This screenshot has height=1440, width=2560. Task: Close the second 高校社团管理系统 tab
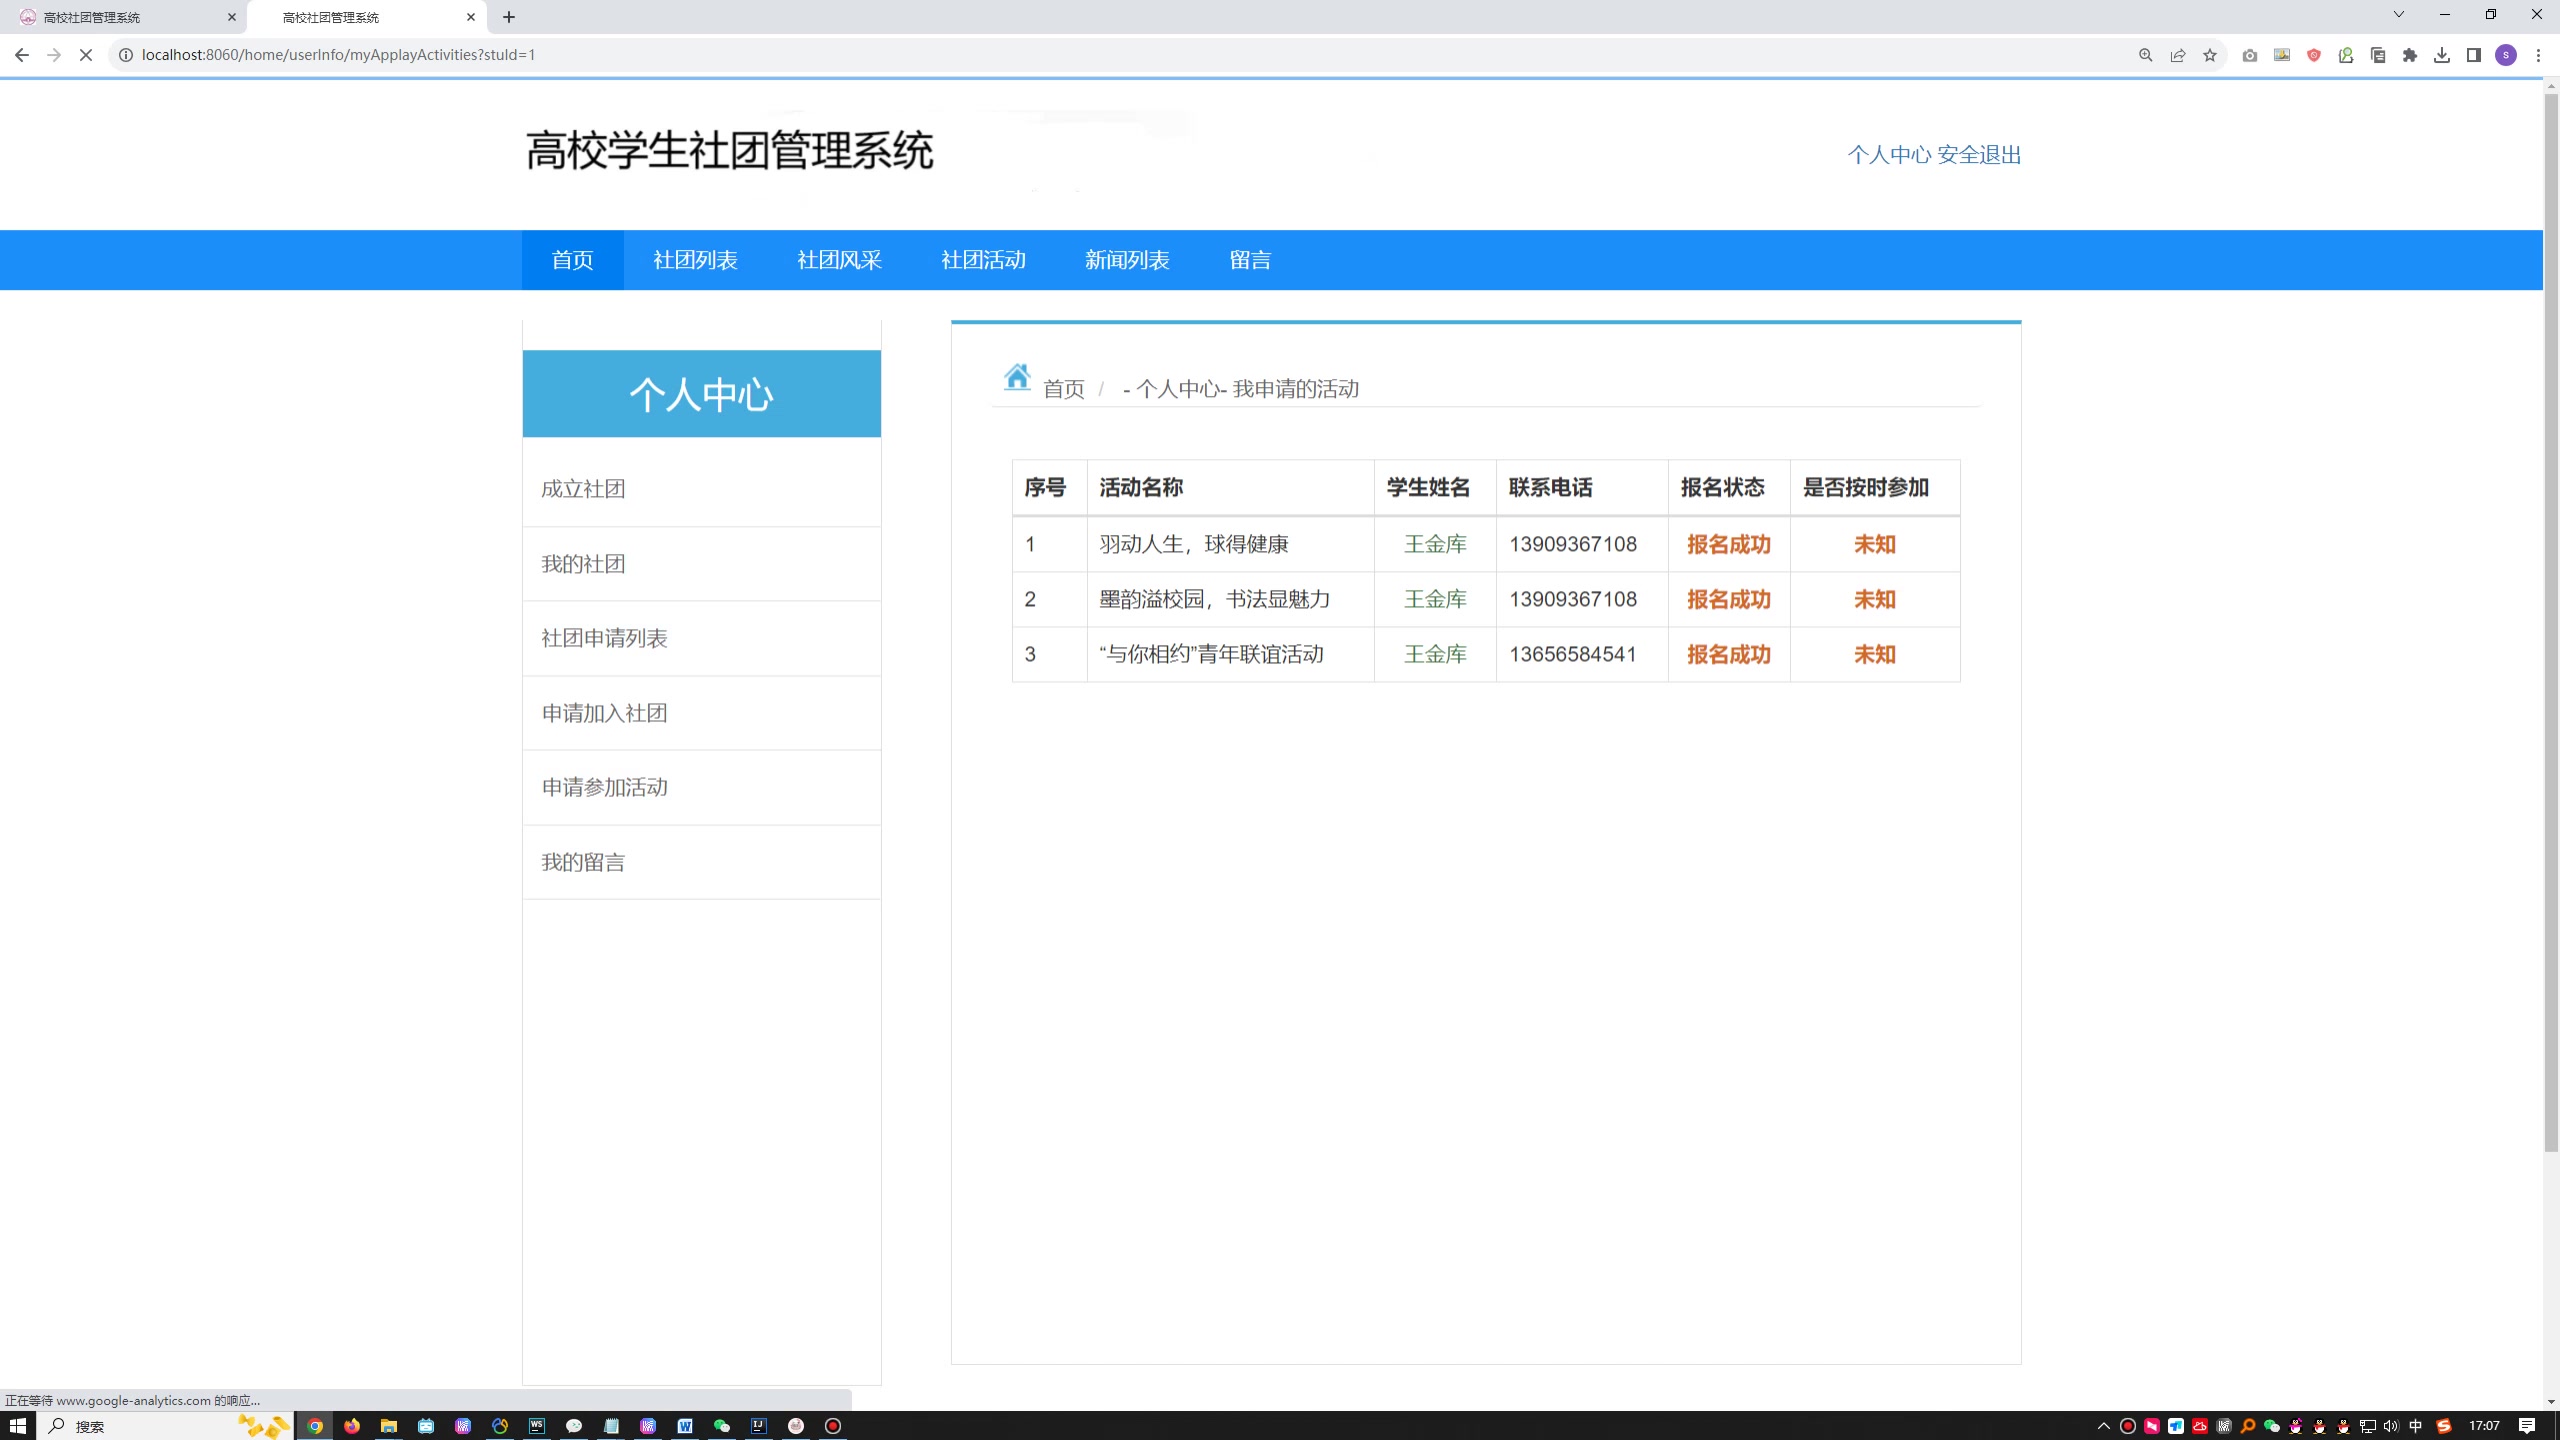[x=471, y=17]
